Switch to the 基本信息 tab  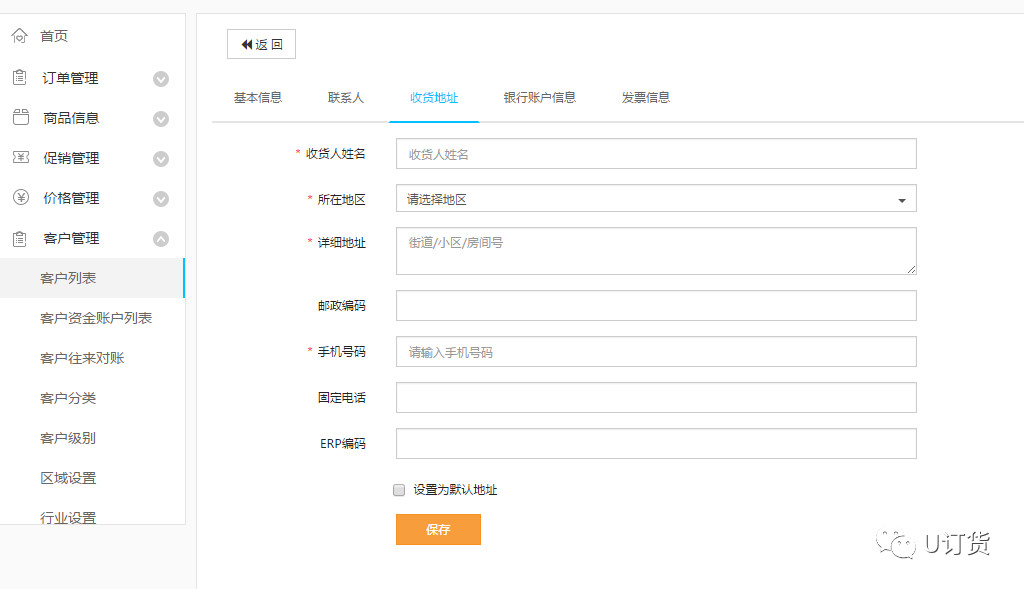(x=258, y=98)
